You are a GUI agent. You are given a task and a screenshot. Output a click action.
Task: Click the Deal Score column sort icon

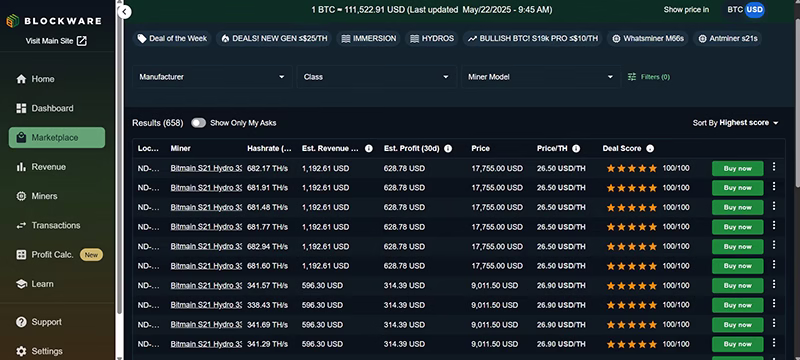click(x=650, y=148)
